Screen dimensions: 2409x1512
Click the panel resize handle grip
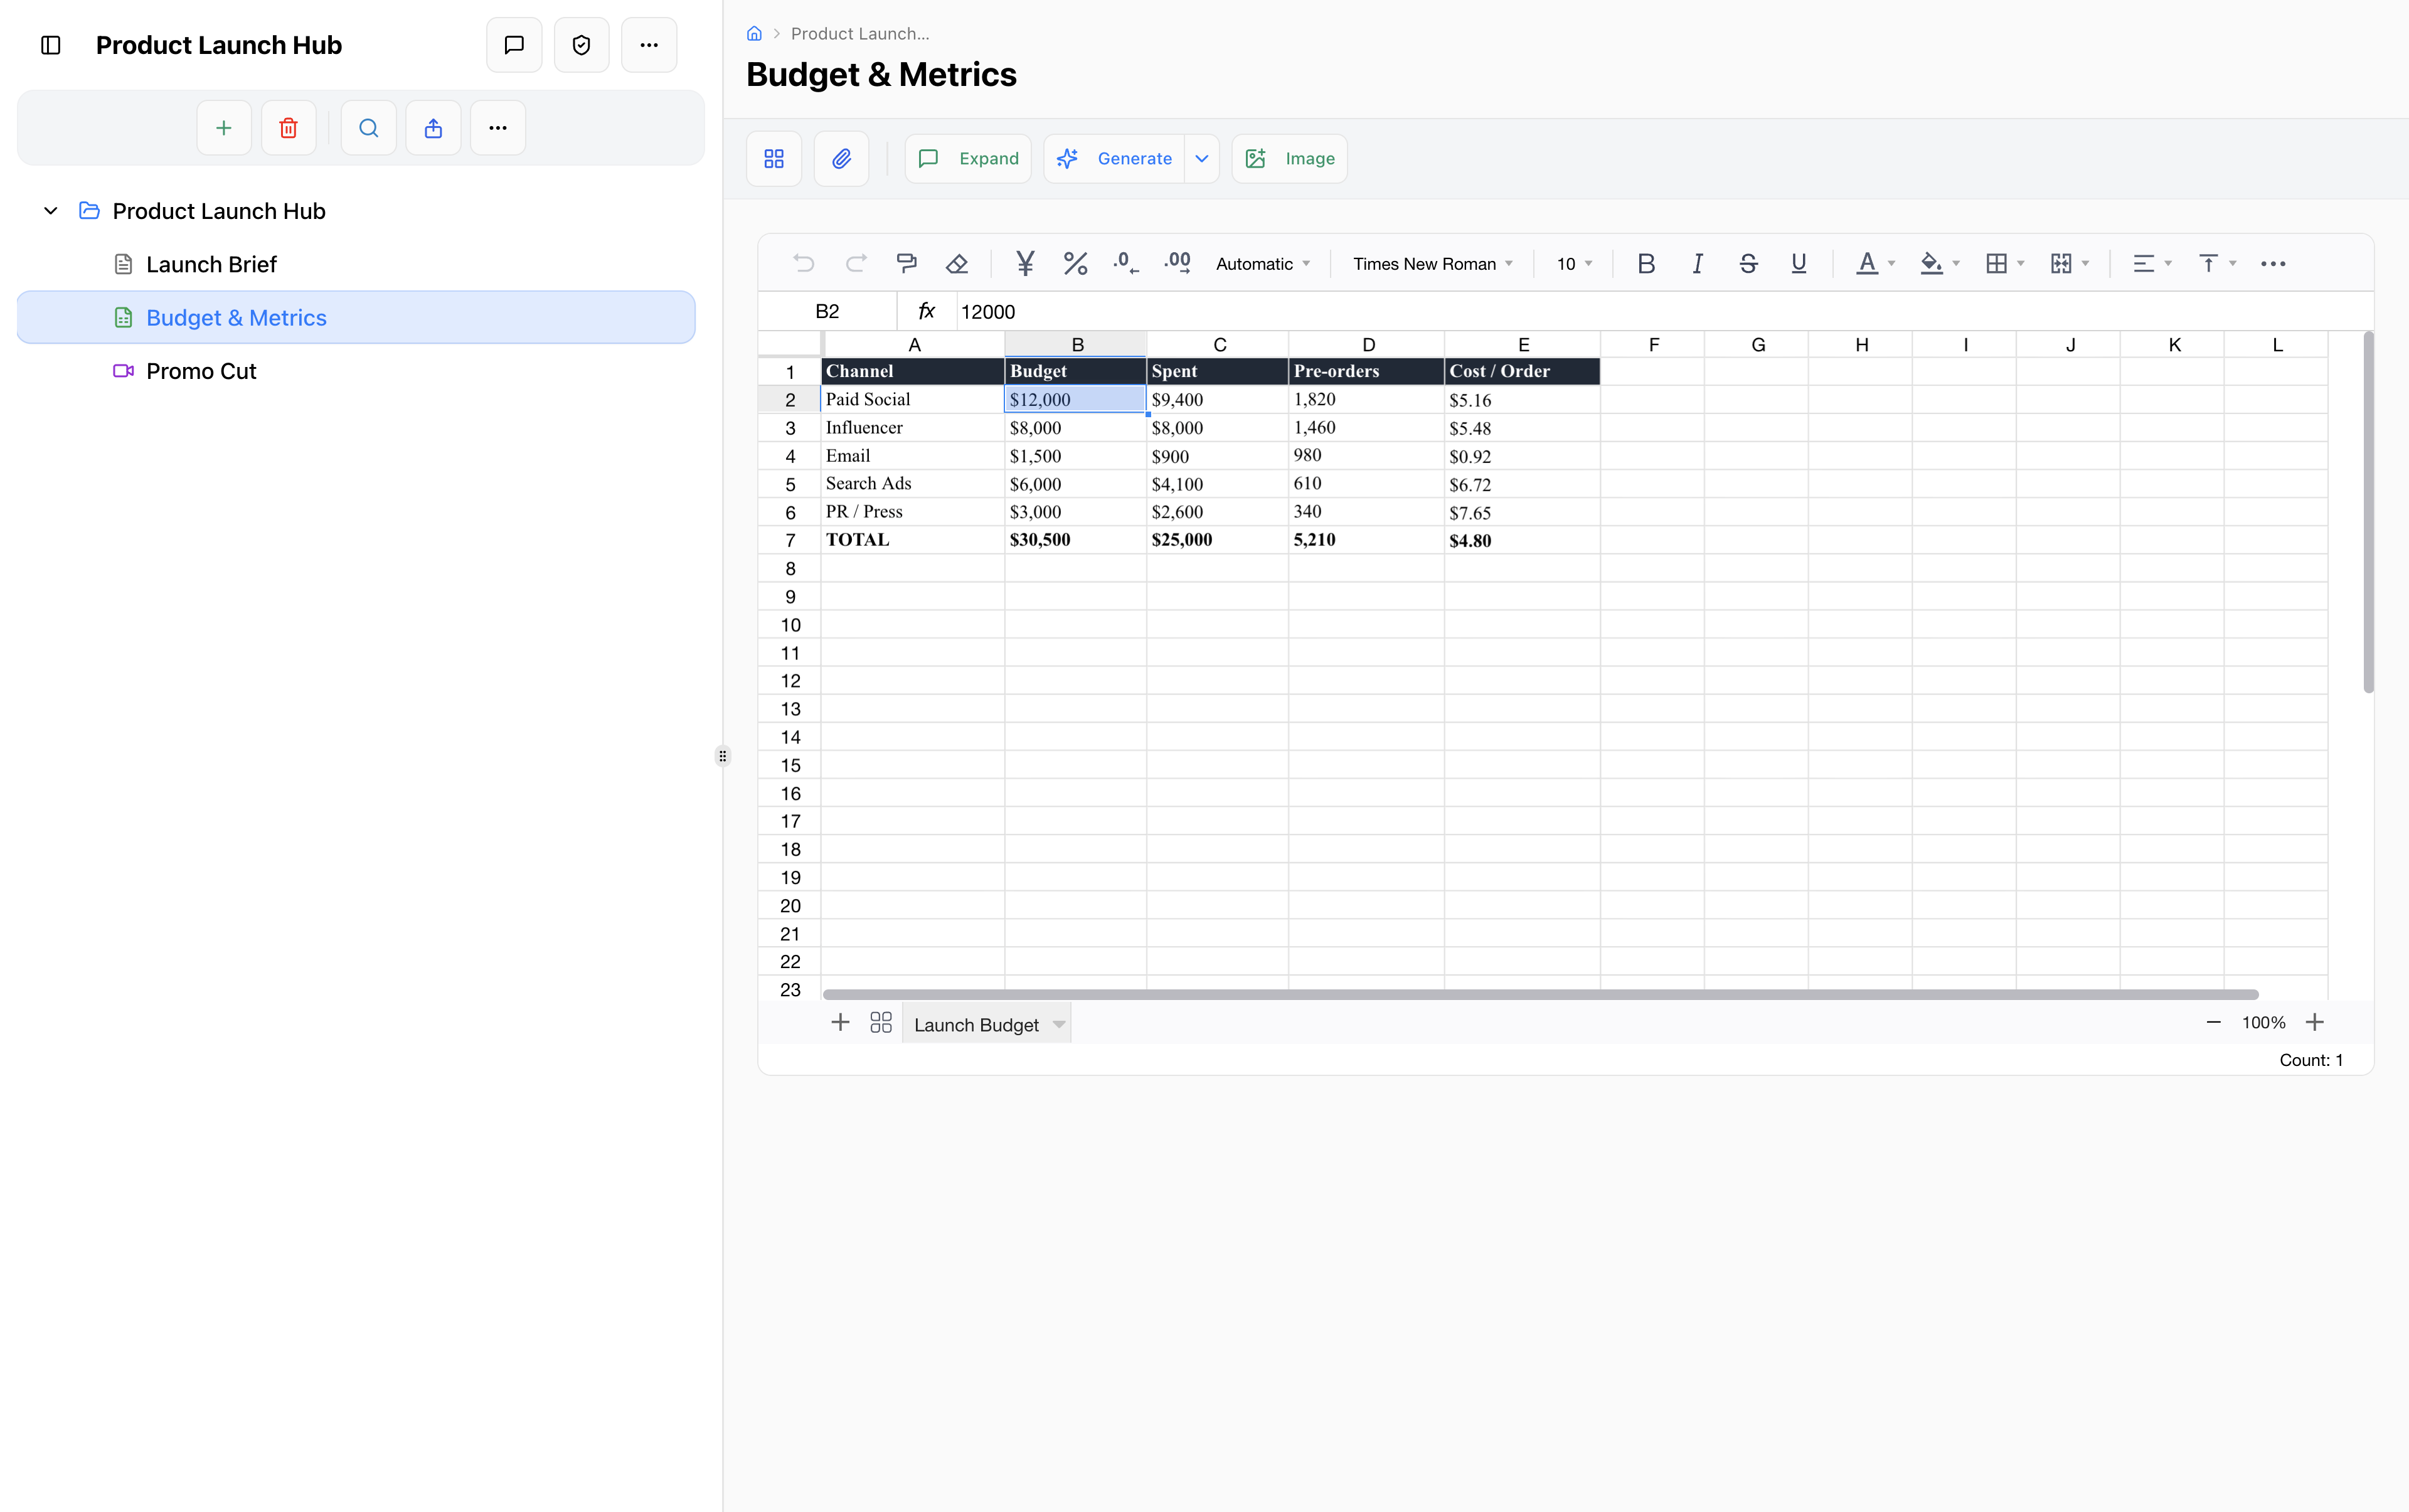tap(723, 756)
